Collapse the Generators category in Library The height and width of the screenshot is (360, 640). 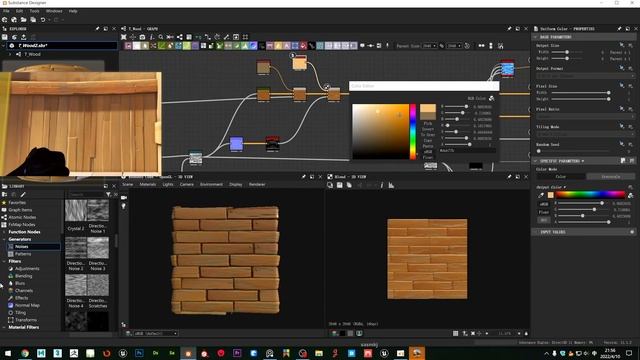coord(4,239)
